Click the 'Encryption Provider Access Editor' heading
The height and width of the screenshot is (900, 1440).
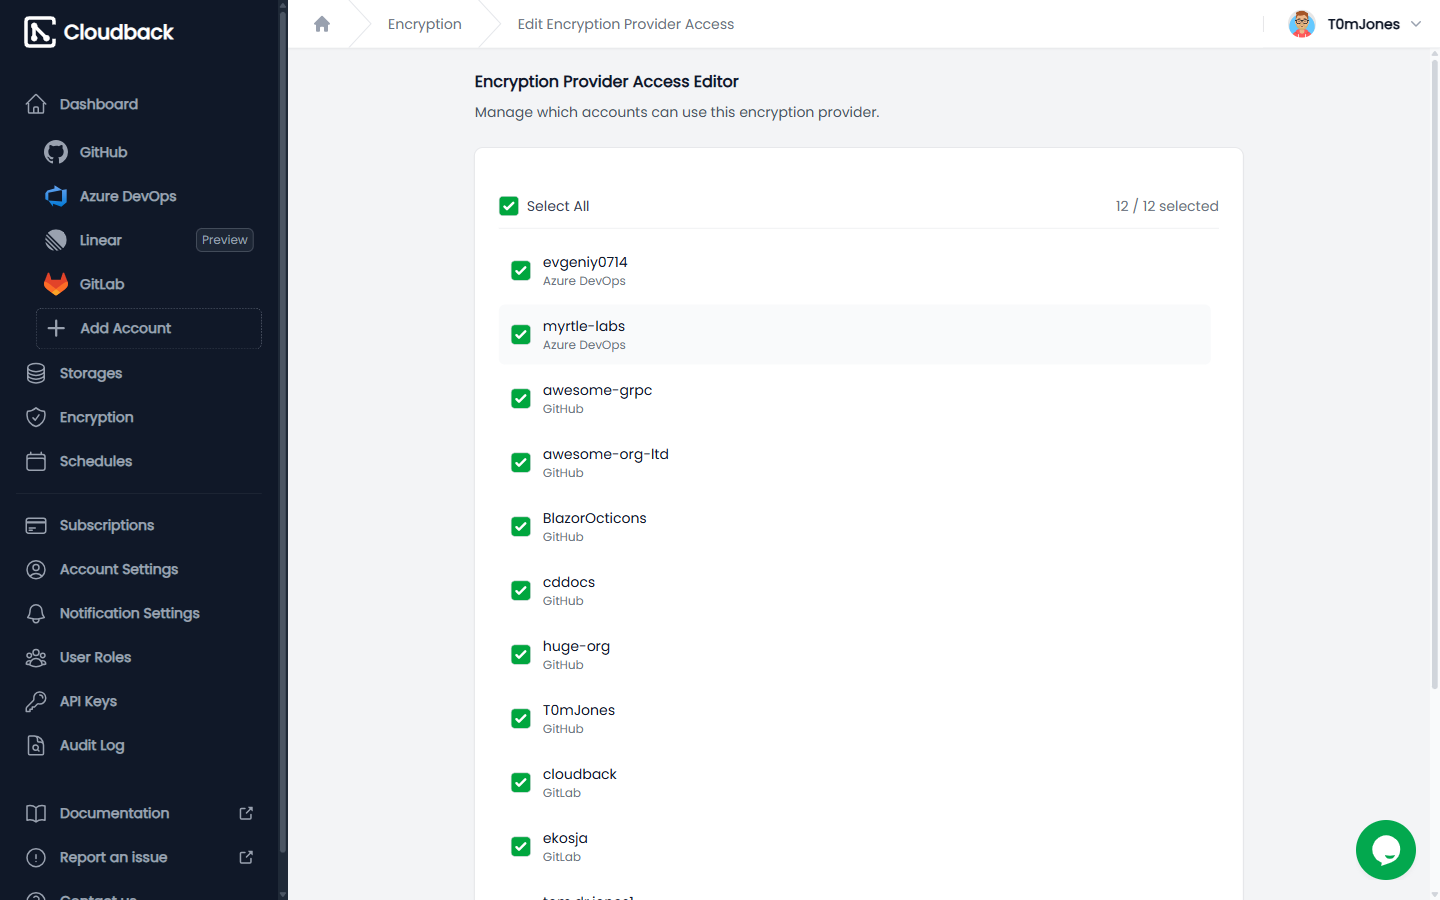(x=606, y=82)
